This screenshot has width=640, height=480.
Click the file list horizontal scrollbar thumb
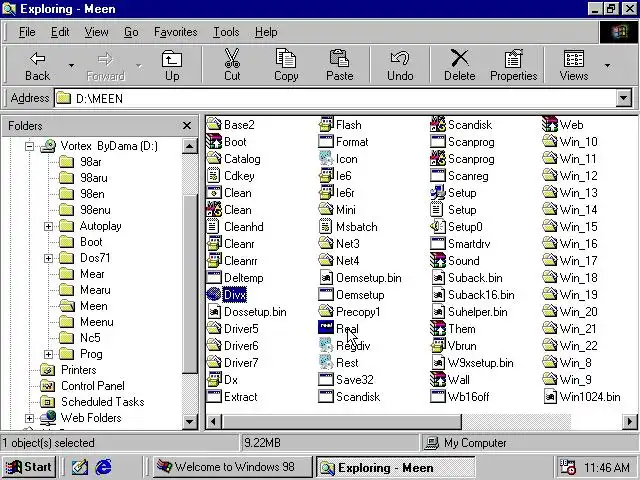341,421
